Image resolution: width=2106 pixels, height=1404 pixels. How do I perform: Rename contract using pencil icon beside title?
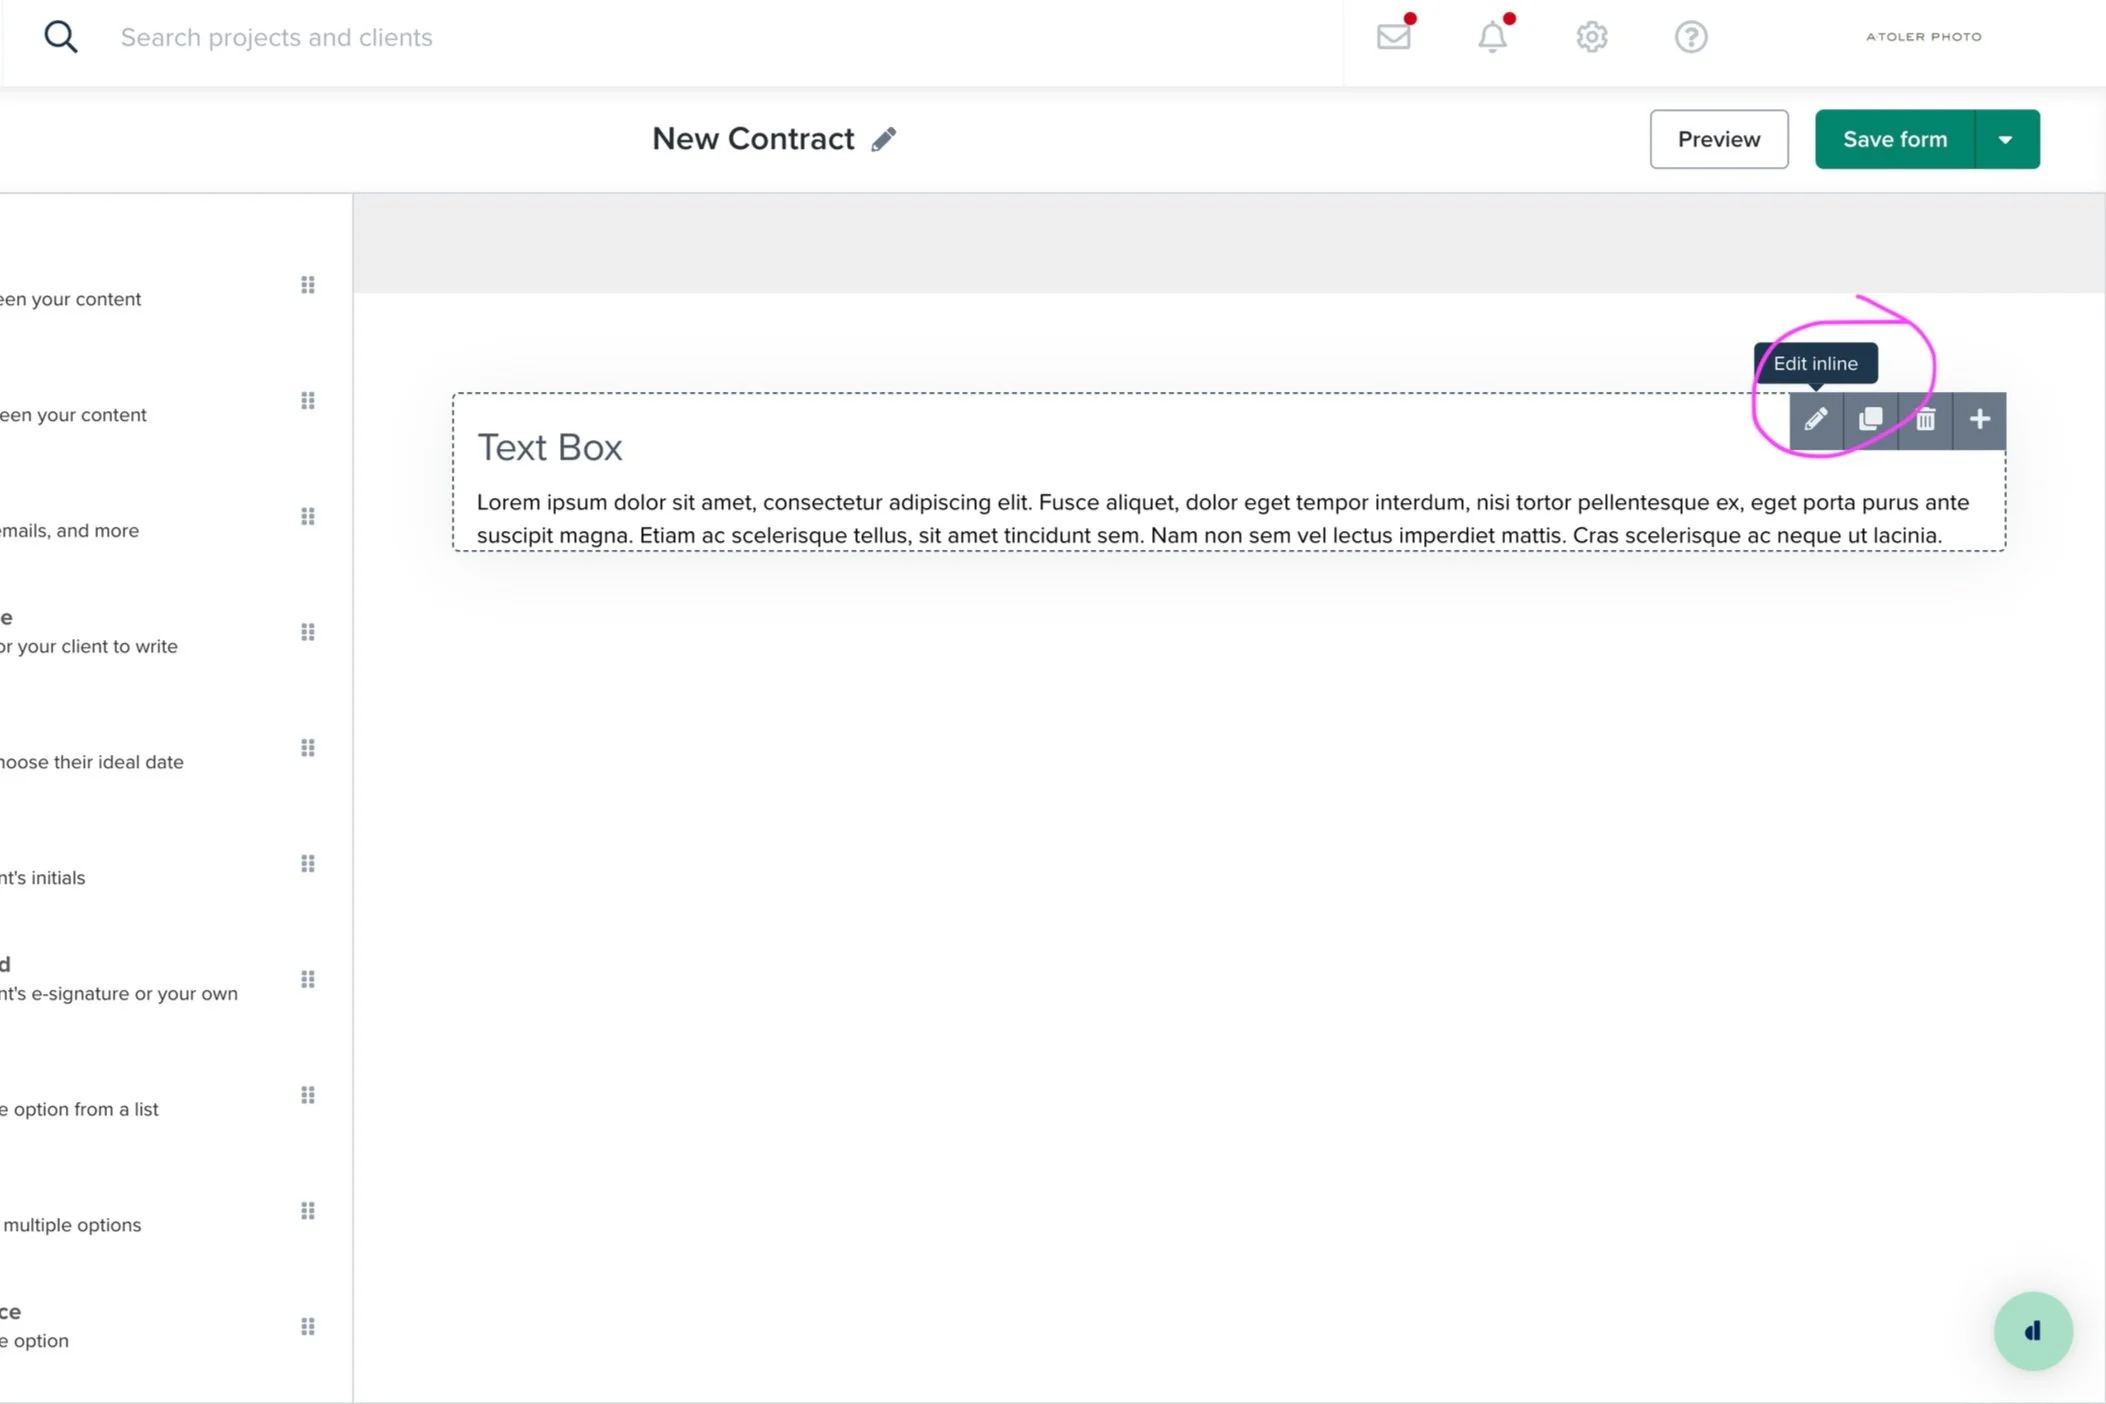coord(883,139)
